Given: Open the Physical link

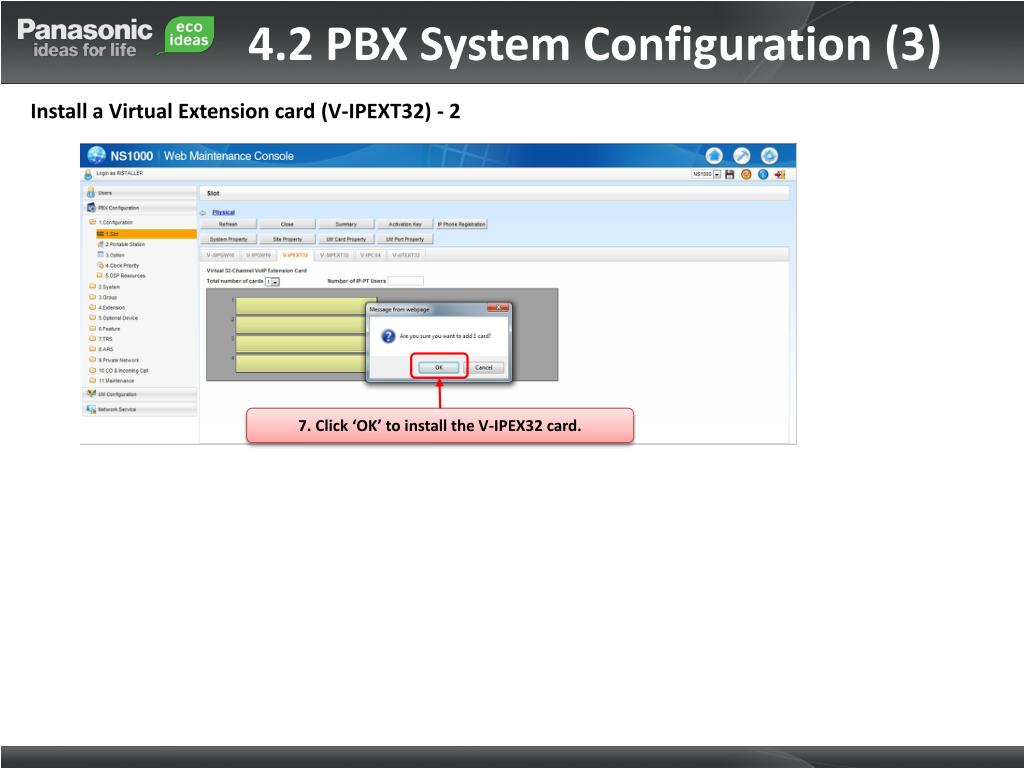Looking at the screenshot, I should [223, 212].
